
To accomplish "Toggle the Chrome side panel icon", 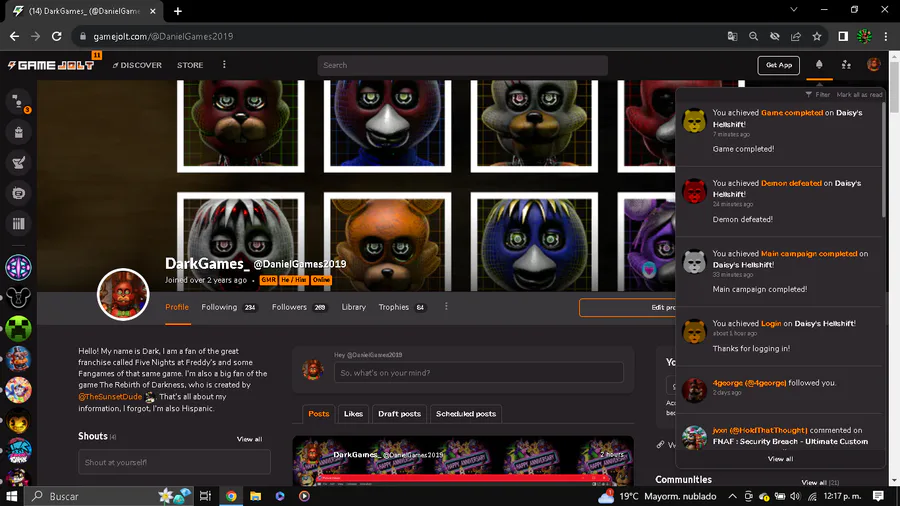I will (843, 36).
